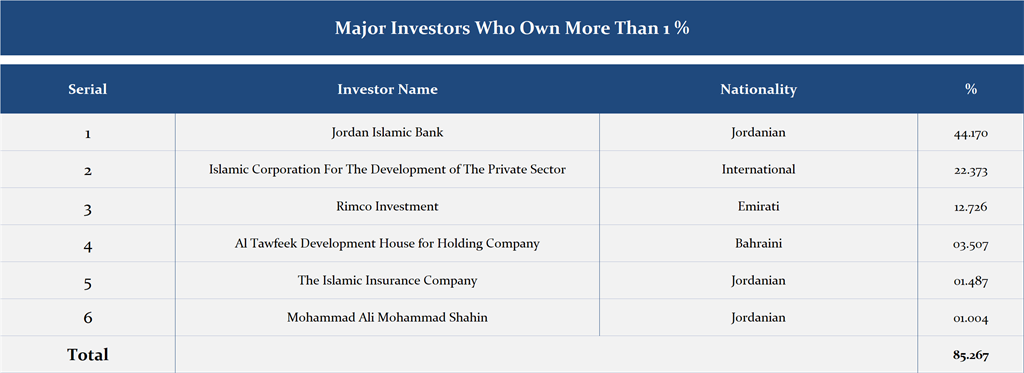The height and width of the screenshot is (373, 1024).
Task: Select the 85.267 total percentage
Action: click(x=970, y=357)
